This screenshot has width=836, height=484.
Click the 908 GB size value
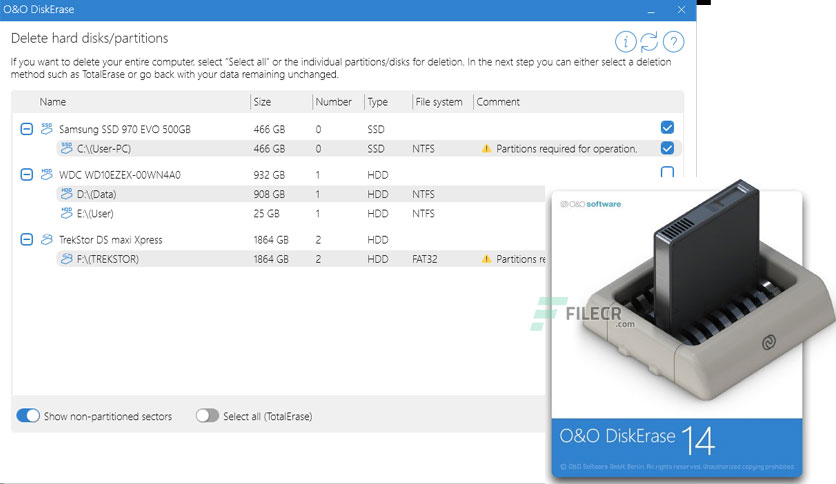269,194
